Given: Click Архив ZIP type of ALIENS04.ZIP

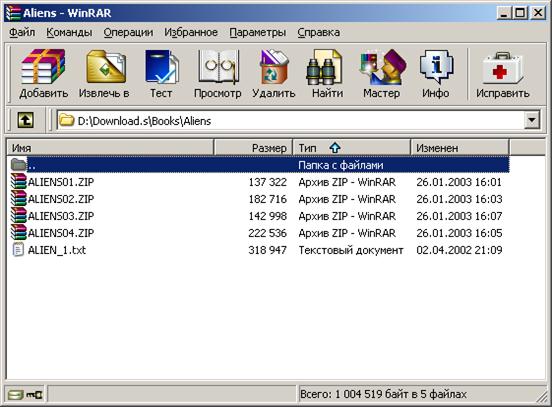Looking at the screenshot, I should tap(347, 233).
